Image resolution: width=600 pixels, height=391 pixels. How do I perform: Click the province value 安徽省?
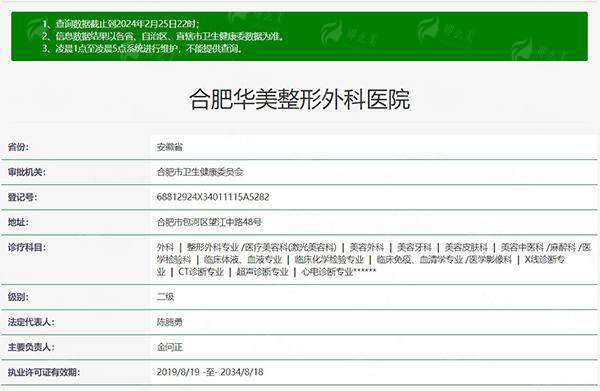pyautogui.click(x=170, y=147)
